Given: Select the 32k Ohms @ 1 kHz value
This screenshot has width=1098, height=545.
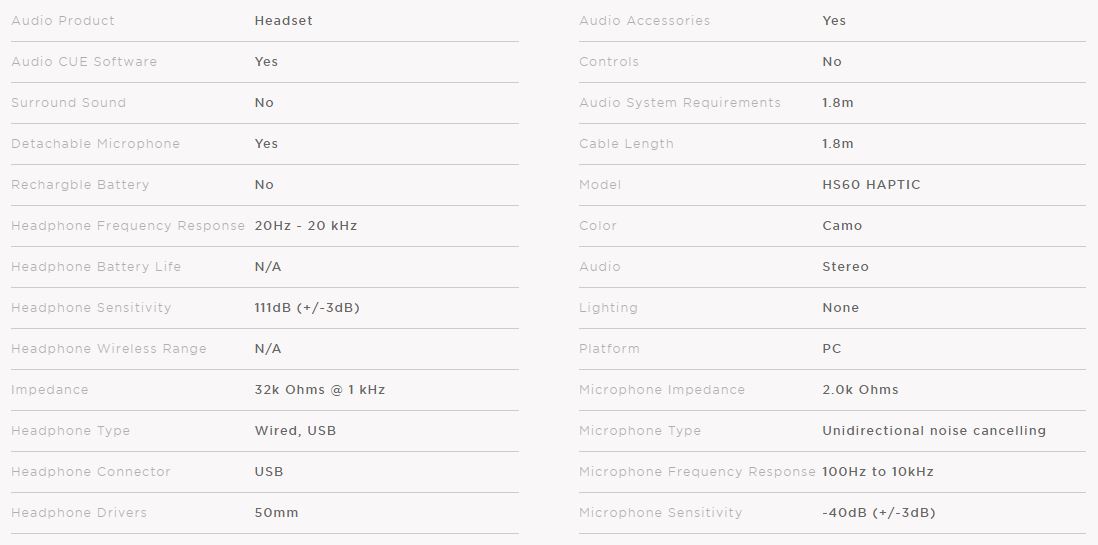Looking at the screenshot, I should pos(320,389).
